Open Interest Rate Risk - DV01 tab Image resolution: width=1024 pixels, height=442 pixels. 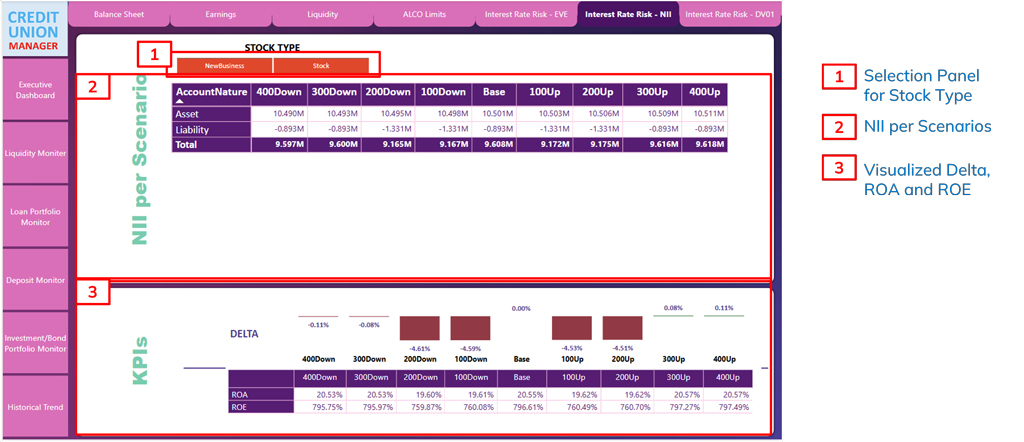[x=729, y=13]
